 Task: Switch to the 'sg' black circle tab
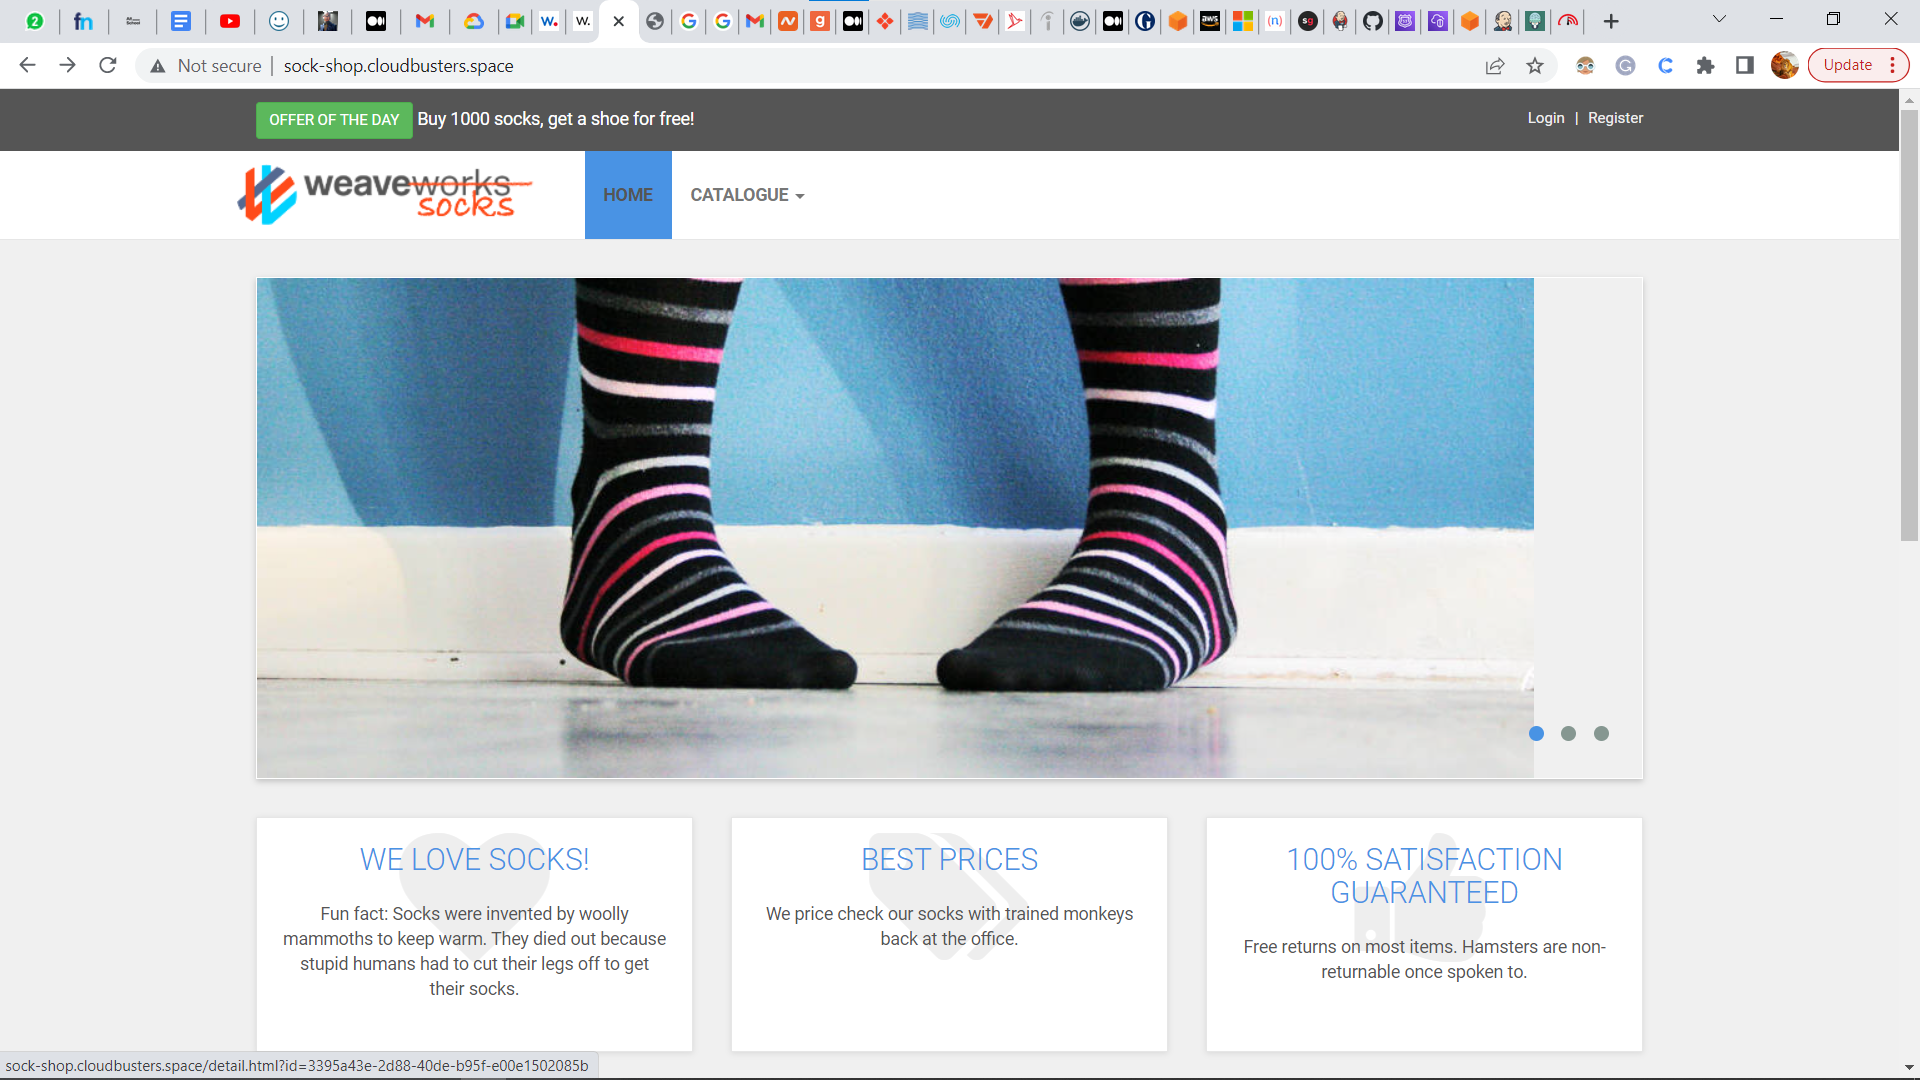1308,21
